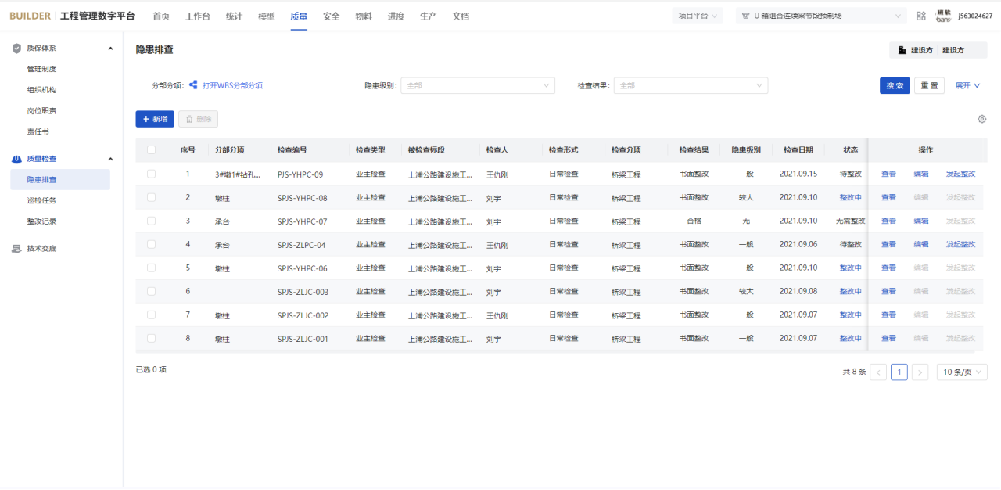Check the row with SPJS-ZLJC-002
1001x490 pixels.
coord(151,315)
